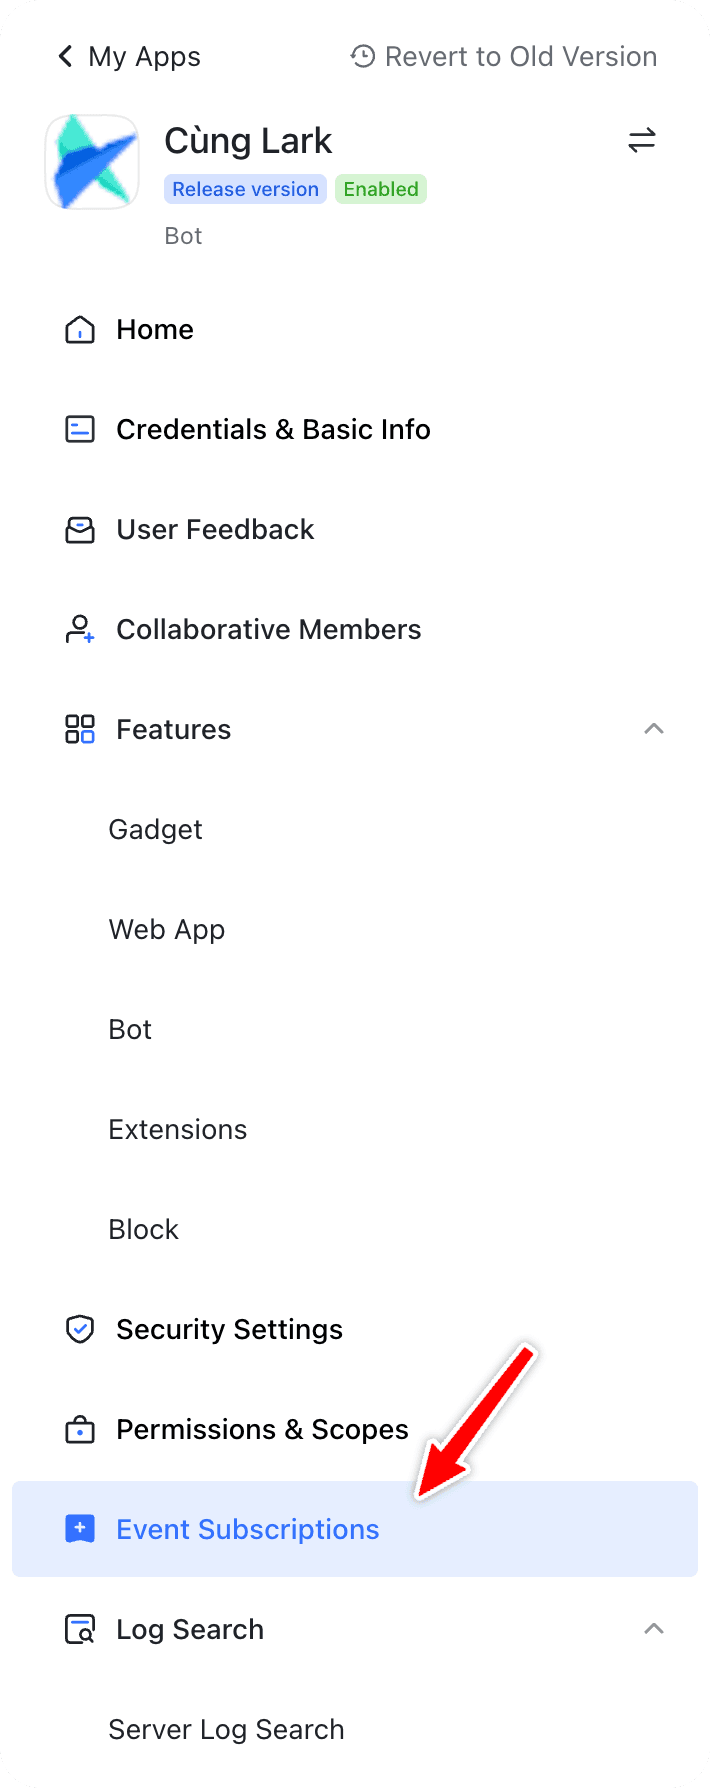This screenshot has width=710, height=1788.
Task: Go back using the My Apps chevron
Action: pos(64,56)
